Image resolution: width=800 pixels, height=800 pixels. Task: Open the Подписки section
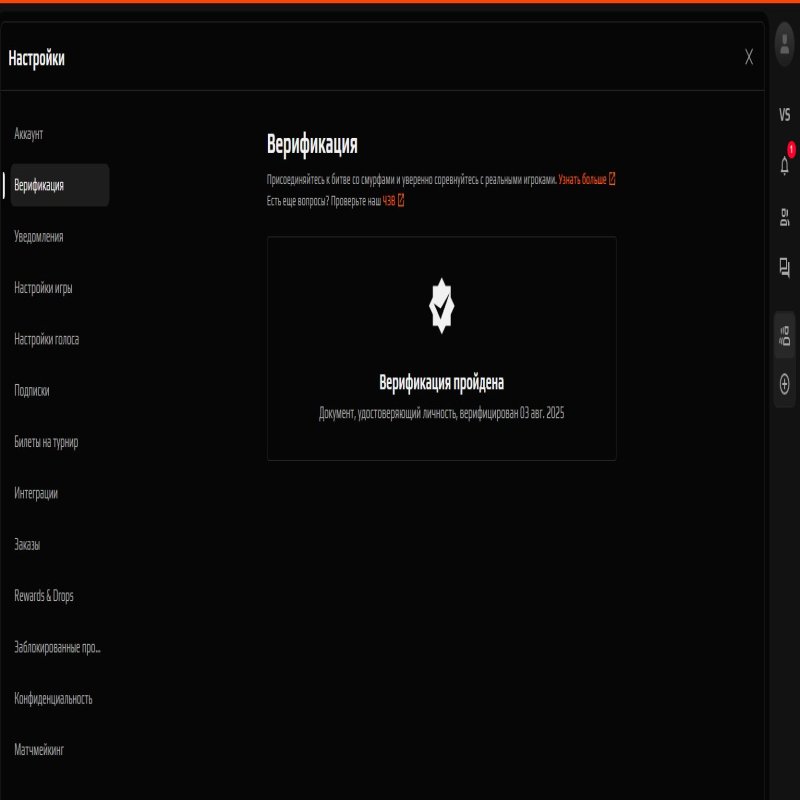tap(32, 391)
